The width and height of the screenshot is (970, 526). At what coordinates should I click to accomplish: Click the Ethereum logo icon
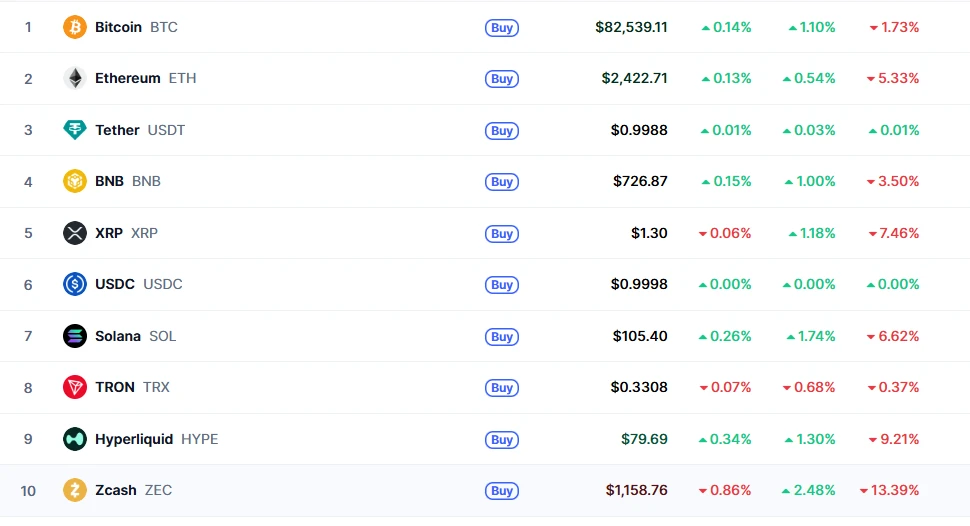point(75,79)
